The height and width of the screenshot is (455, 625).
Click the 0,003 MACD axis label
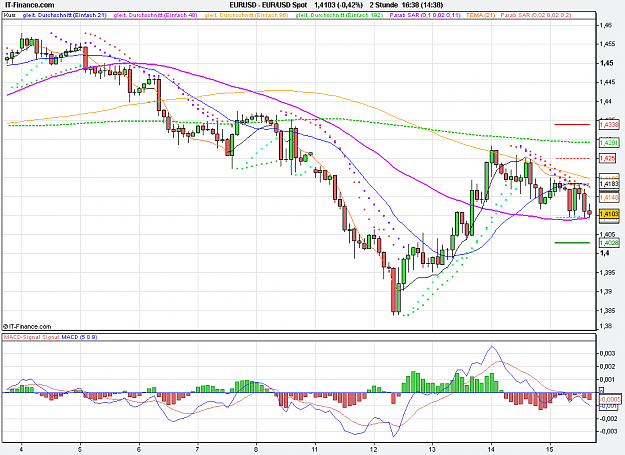click(608, 353)
